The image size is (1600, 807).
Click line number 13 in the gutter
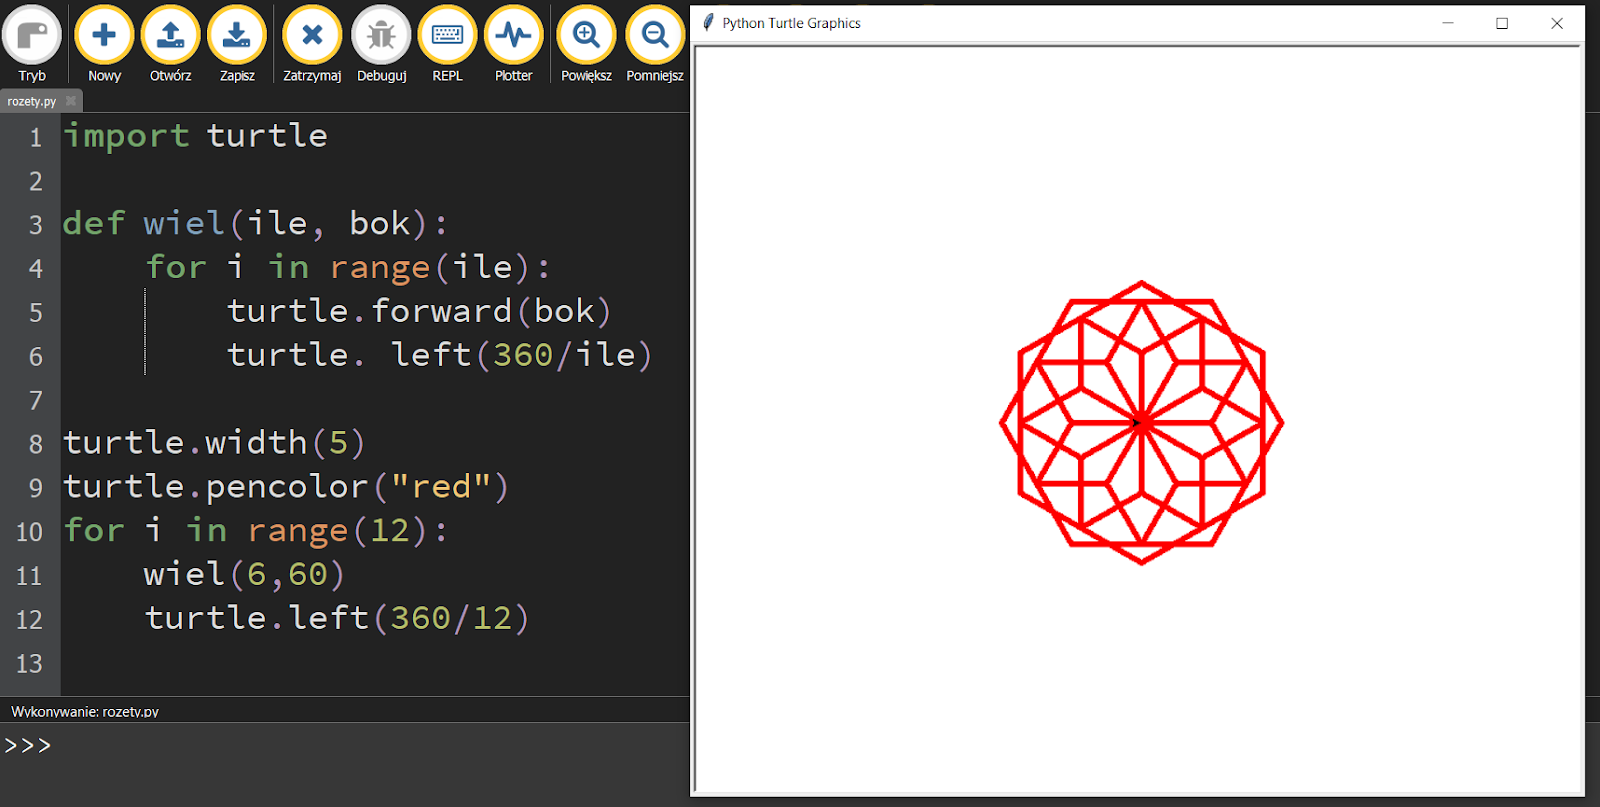30,664
